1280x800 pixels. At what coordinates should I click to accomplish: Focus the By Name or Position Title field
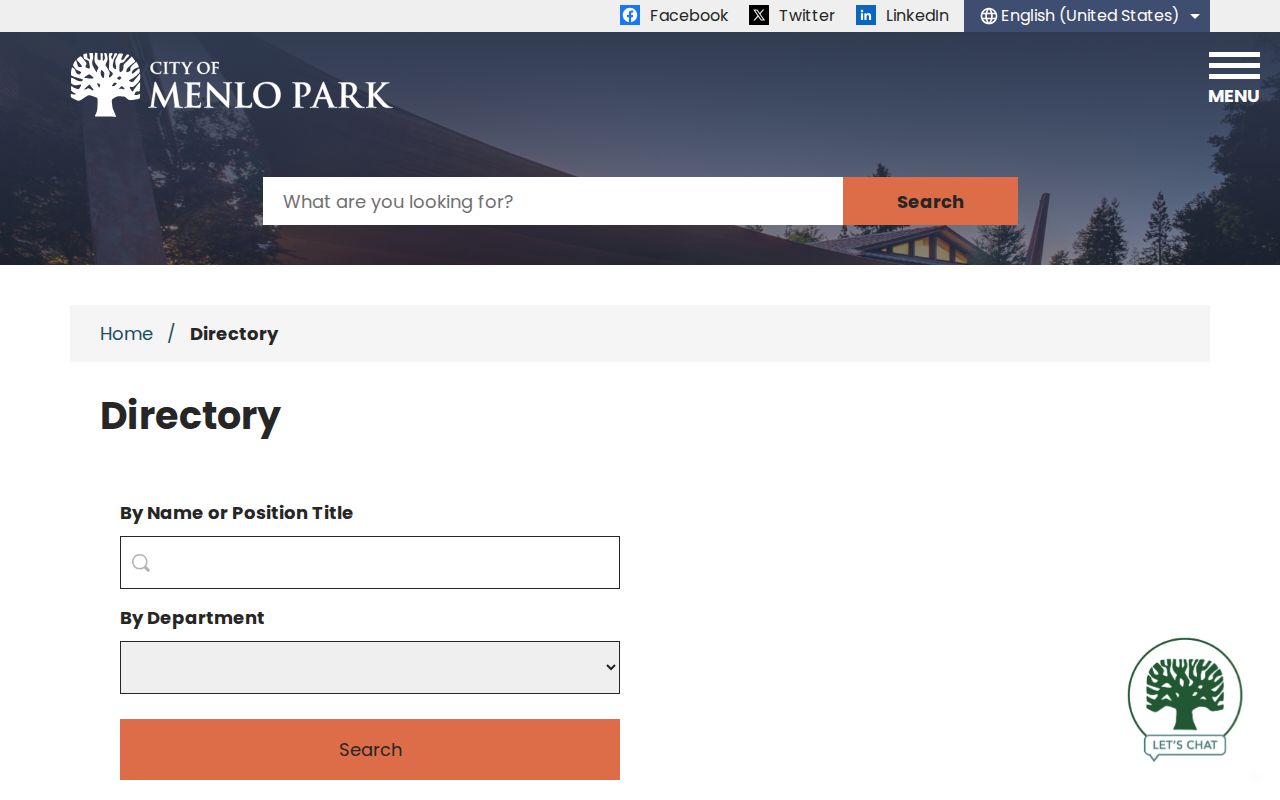(x=370, y=562)
